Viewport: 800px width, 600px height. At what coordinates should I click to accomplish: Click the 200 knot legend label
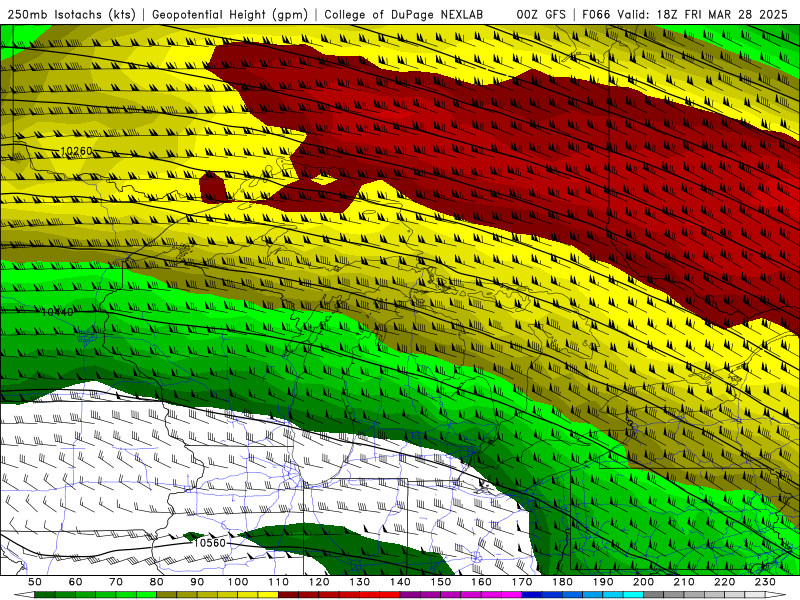pyautogui.click(x=643, y=582)
